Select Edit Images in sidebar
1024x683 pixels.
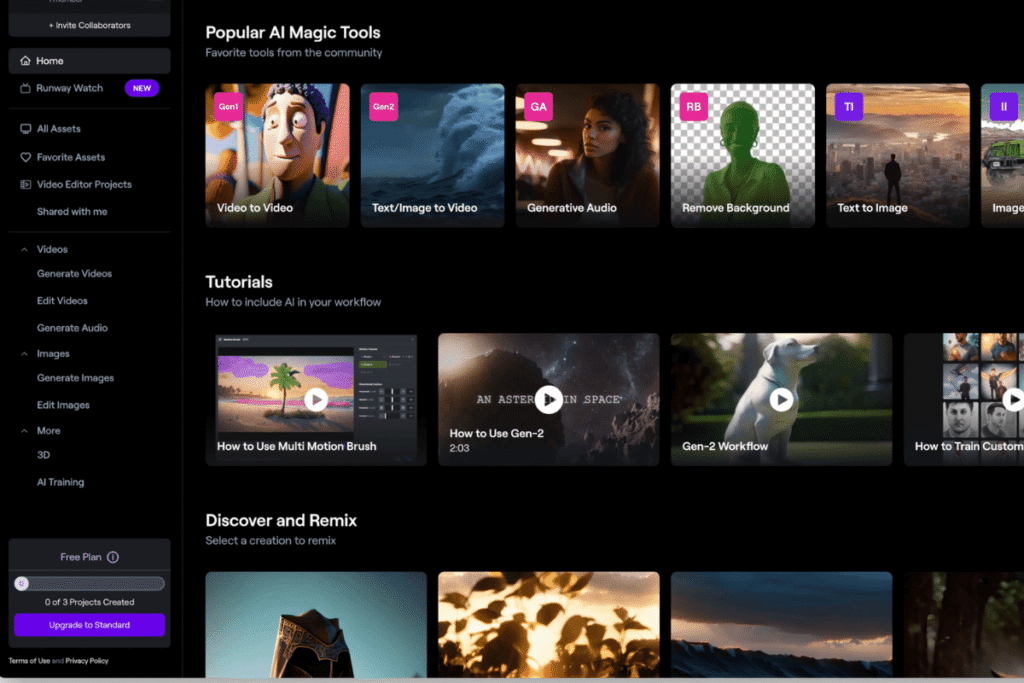(63, 405)
